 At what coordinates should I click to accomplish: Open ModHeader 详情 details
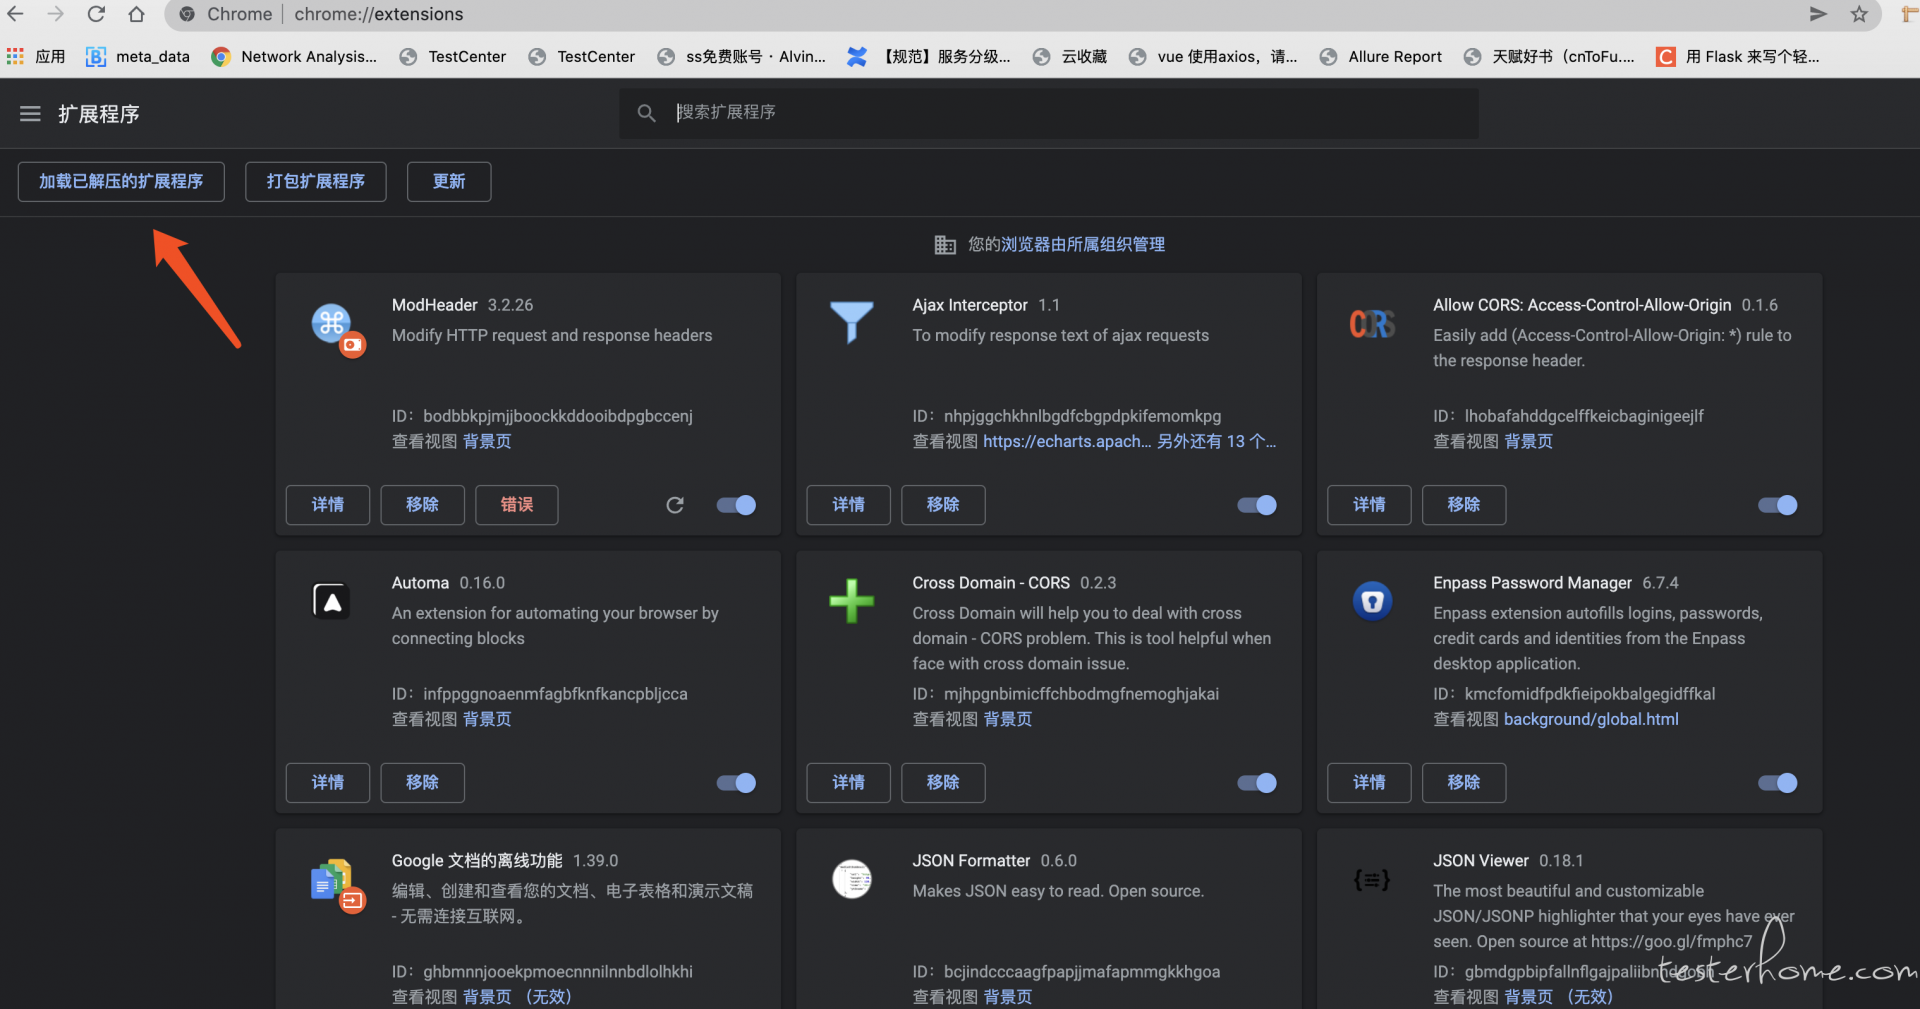328,505
